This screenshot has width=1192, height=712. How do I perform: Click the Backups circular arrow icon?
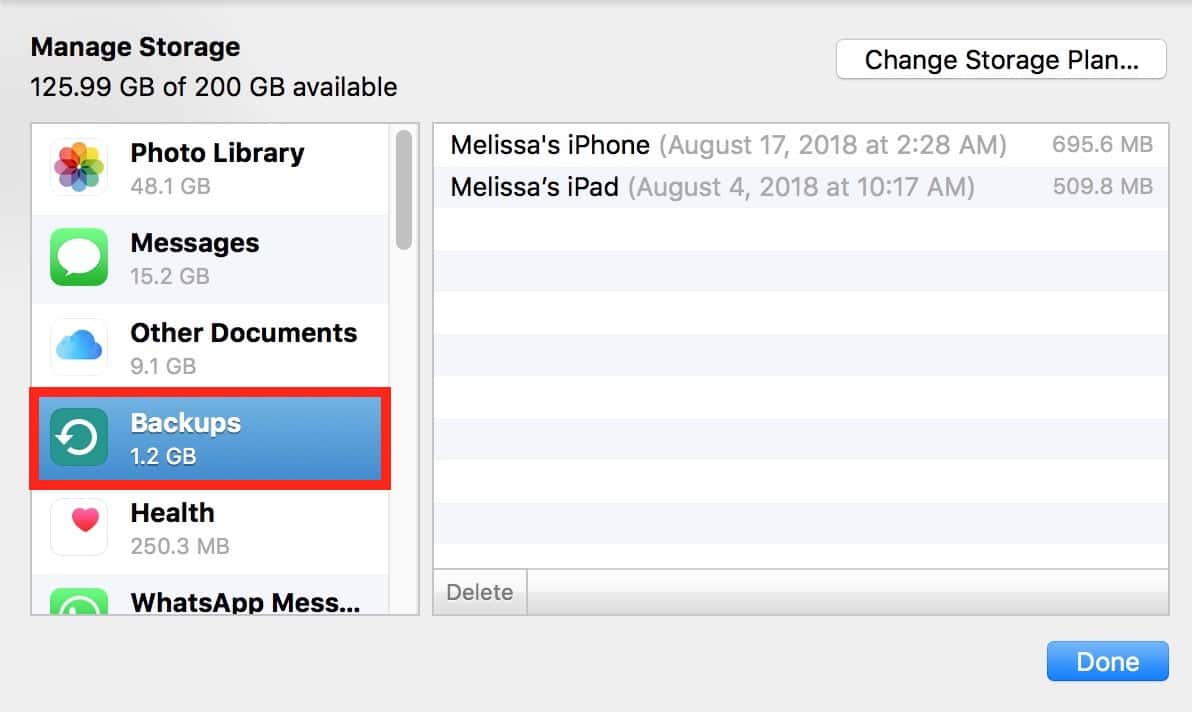pos(79,438)
